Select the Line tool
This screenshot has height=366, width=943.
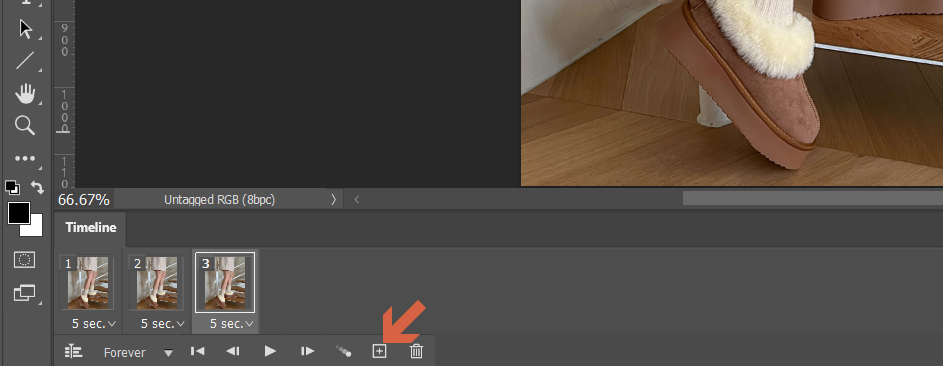coord(25,61)
